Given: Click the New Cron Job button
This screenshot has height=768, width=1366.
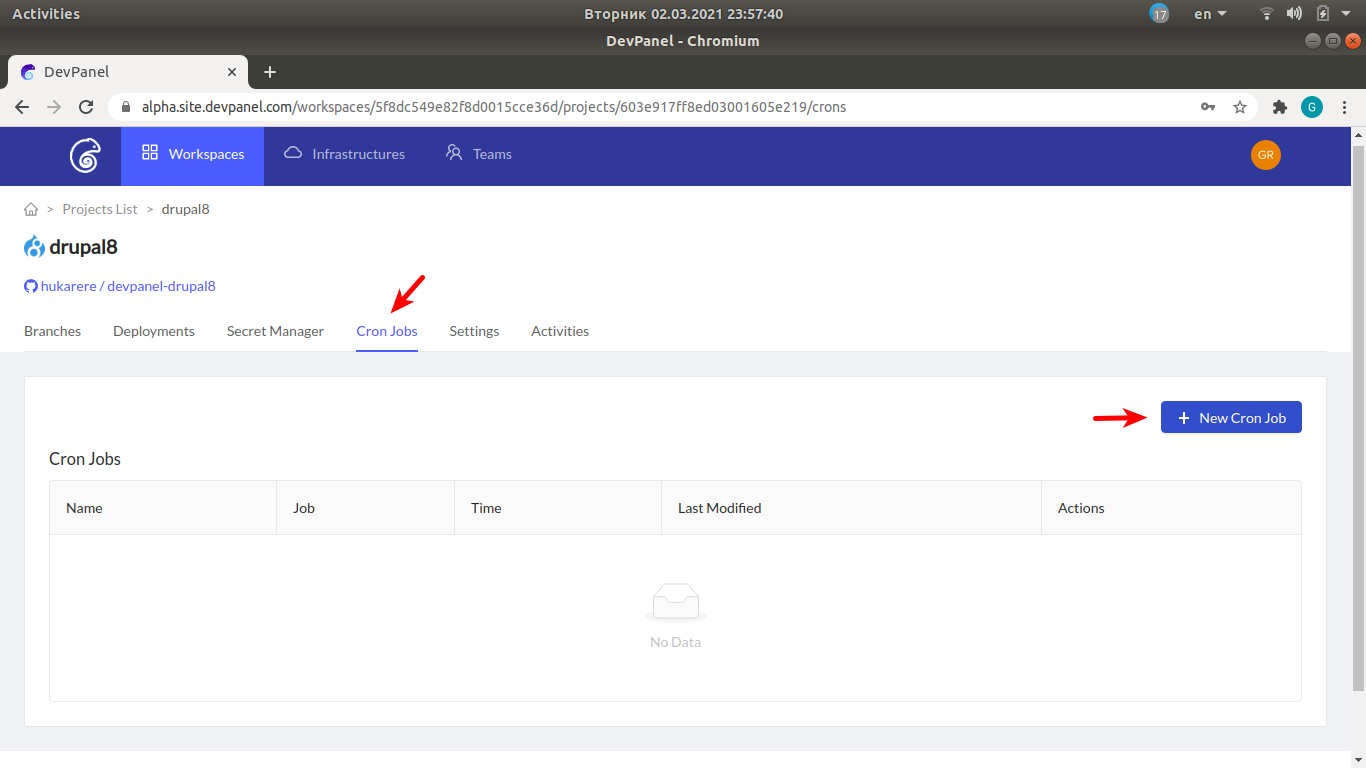Looking at the screenshot, I should 1231,417.
